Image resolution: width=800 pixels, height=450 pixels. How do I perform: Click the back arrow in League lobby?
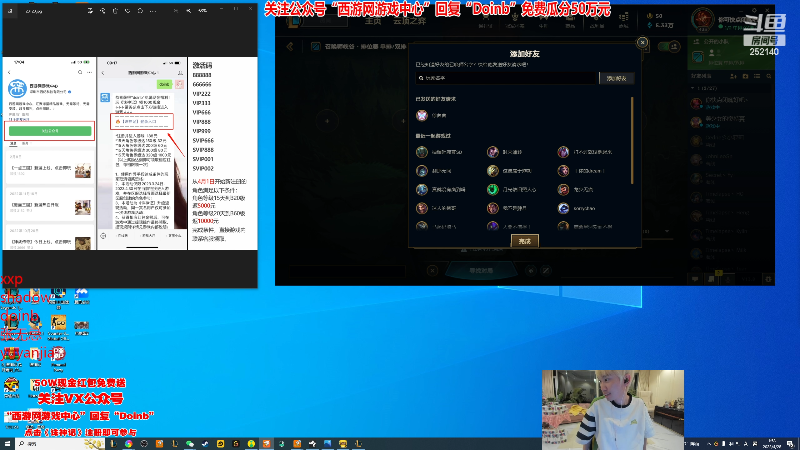[x=290, y=46]
